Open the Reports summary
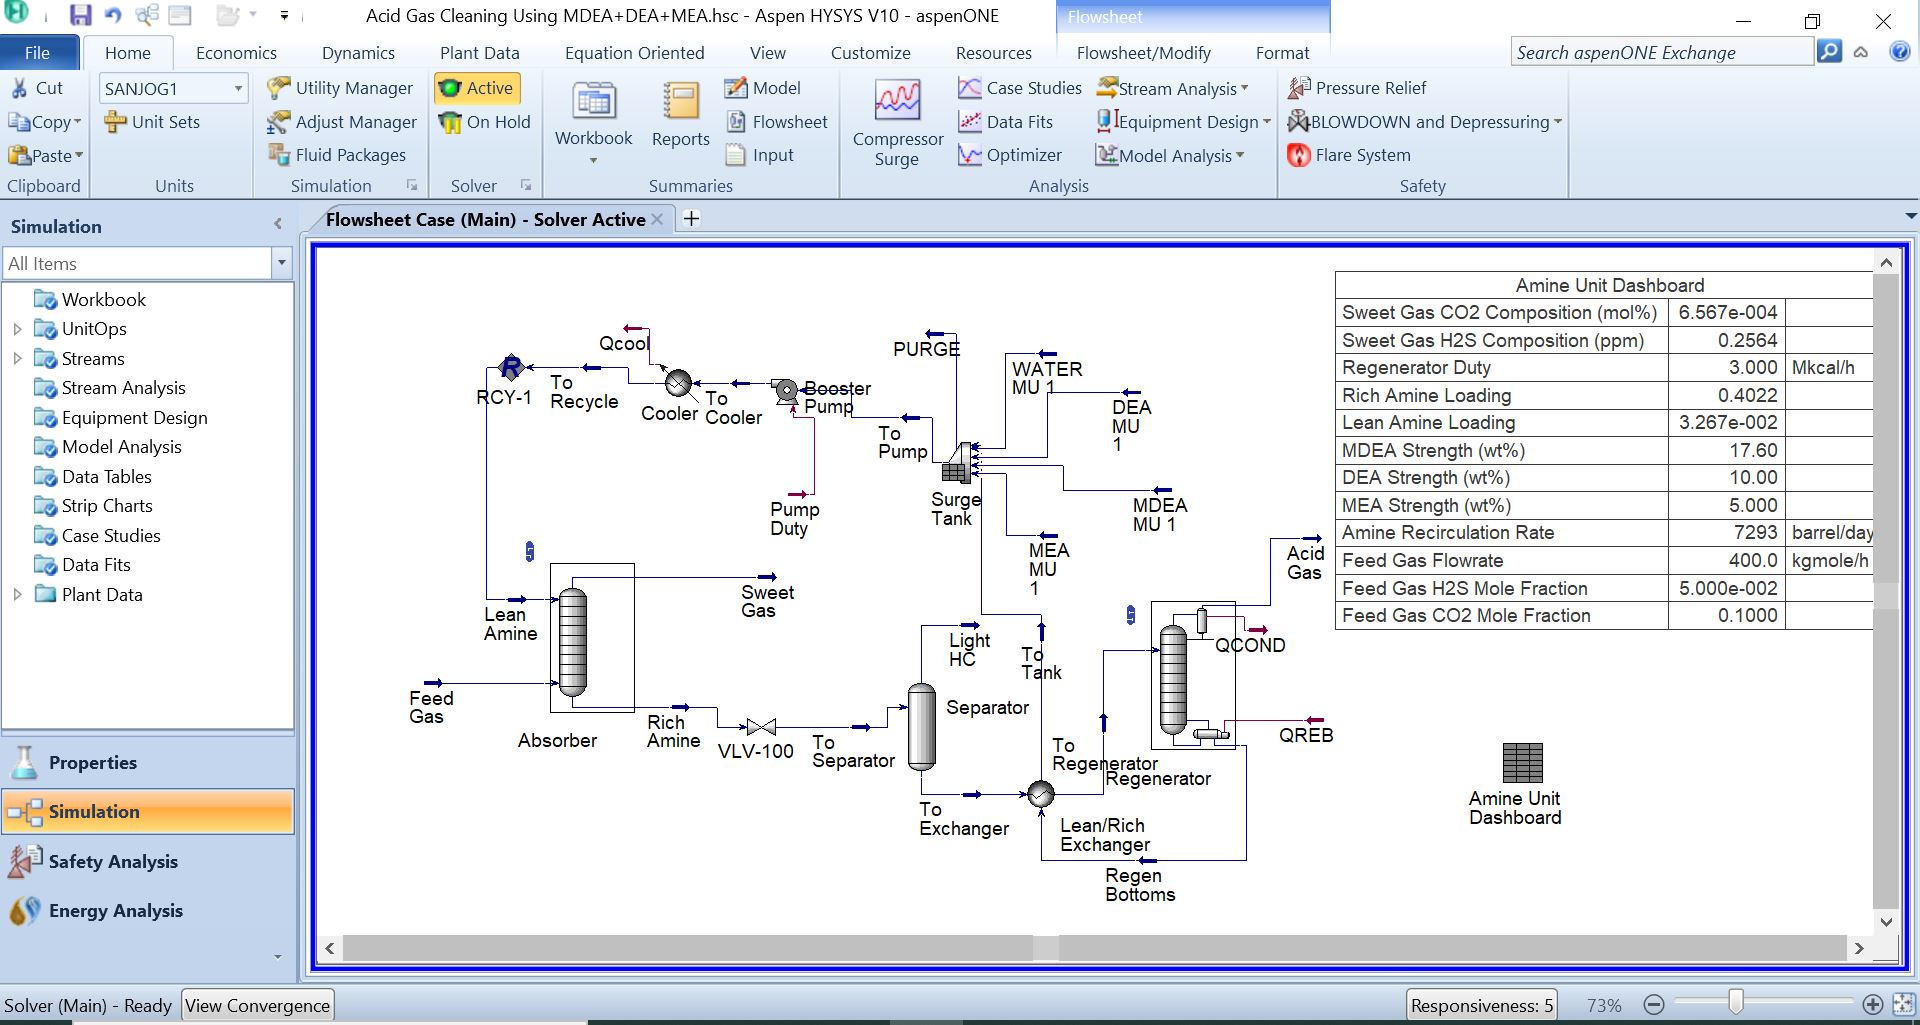Viewport: 1920px width, 1025px height. [x=680, y=115]
